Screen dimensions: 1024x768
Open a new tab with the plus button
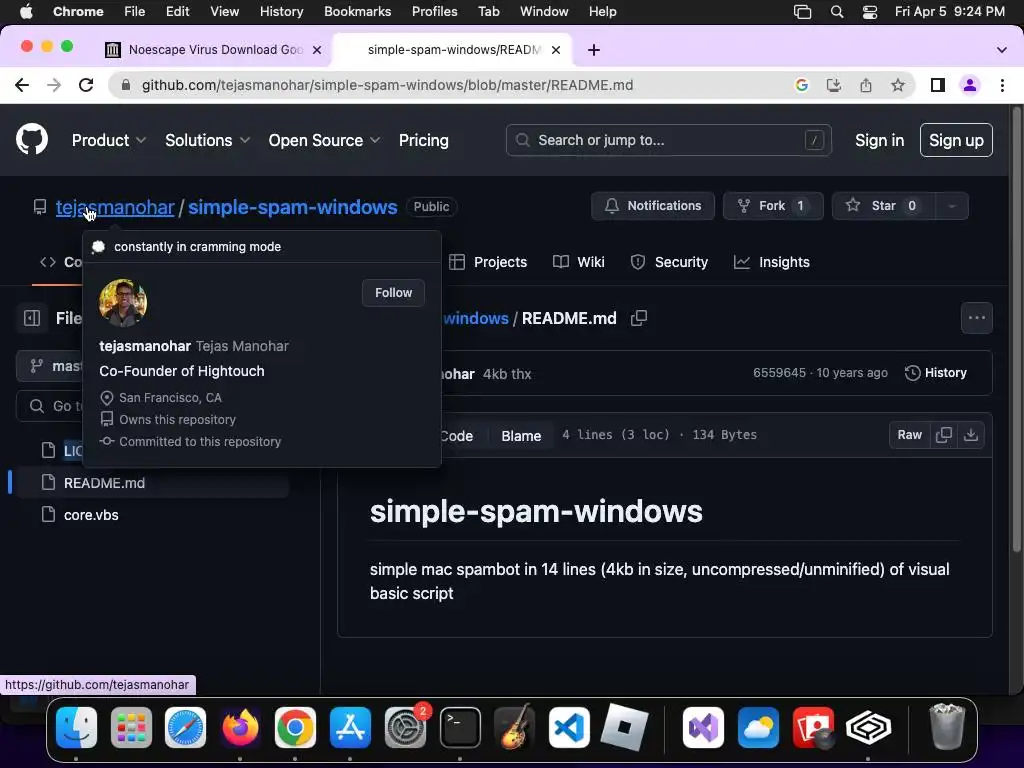[x=594, y=50]
